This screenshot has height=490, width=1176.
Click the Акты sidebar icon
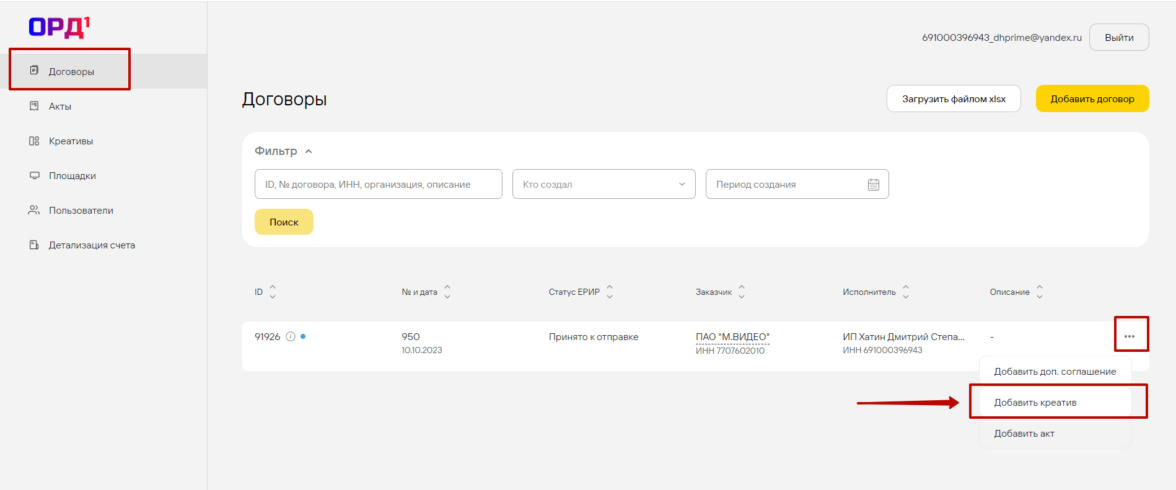point(34,106)
